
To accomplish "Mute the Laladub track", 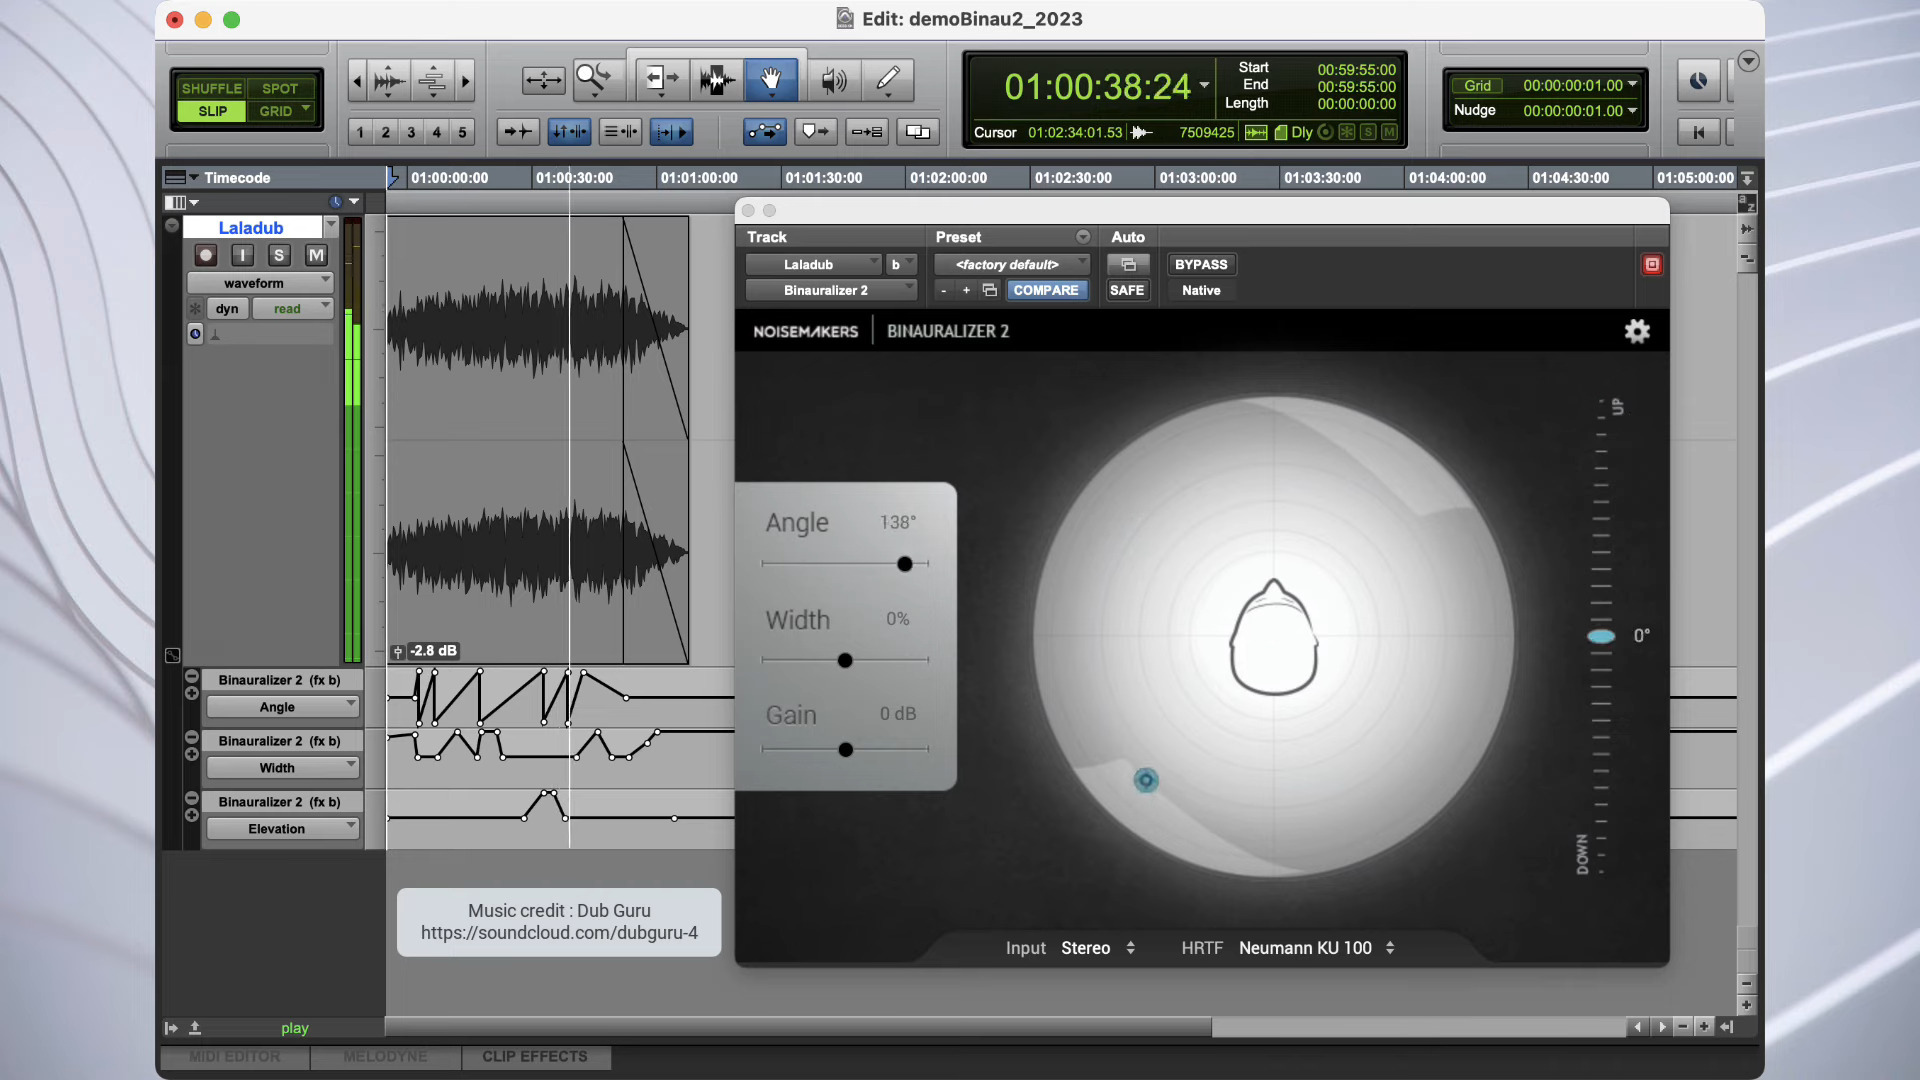I will point(316,255).
